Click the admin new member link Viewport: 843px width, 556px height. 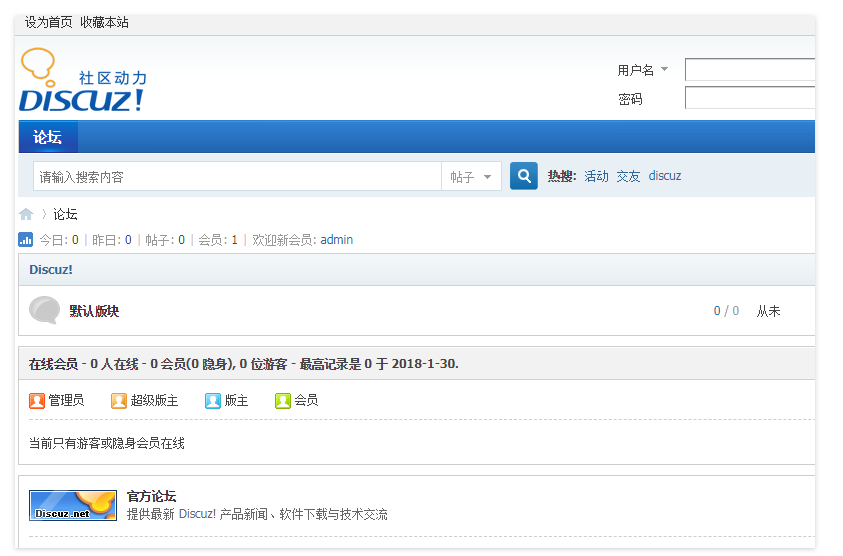tap(336, 240)
